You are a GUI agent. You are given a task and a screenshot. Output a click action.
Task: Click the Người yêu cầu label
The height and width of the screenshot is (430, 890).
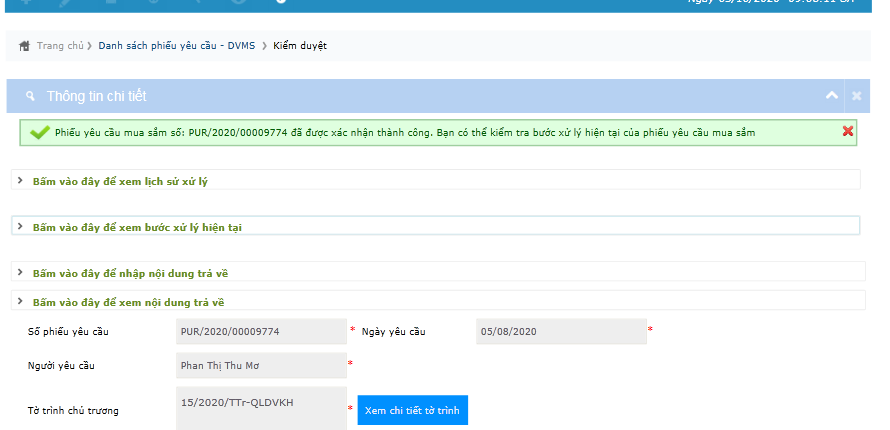(x=61, y=365)
